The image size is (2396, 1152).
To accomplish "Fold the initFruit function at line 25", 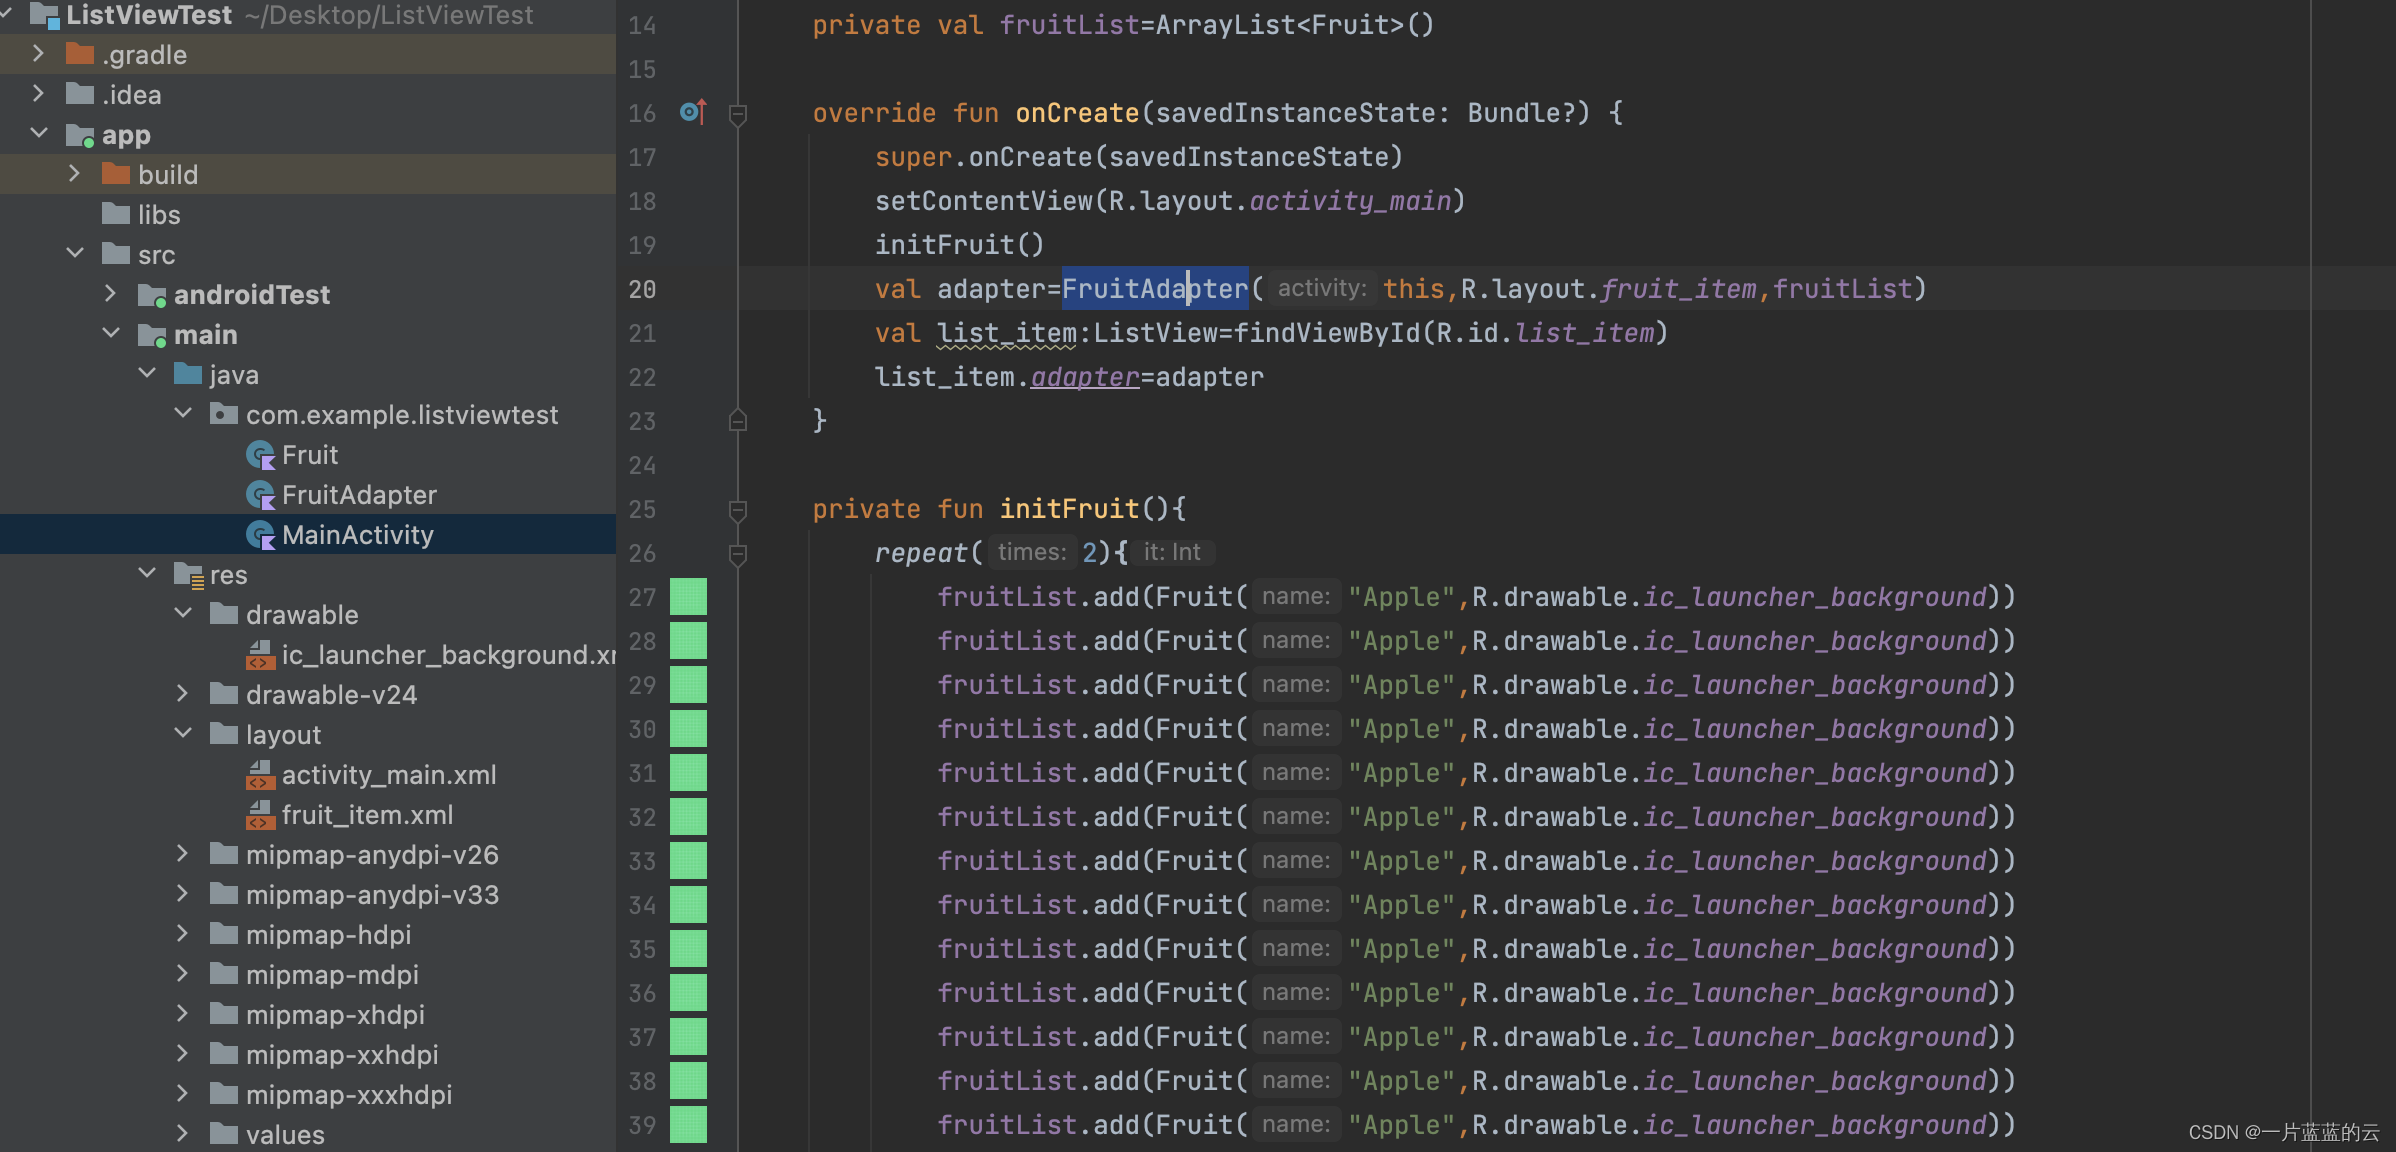I will [x=738, y=510].
